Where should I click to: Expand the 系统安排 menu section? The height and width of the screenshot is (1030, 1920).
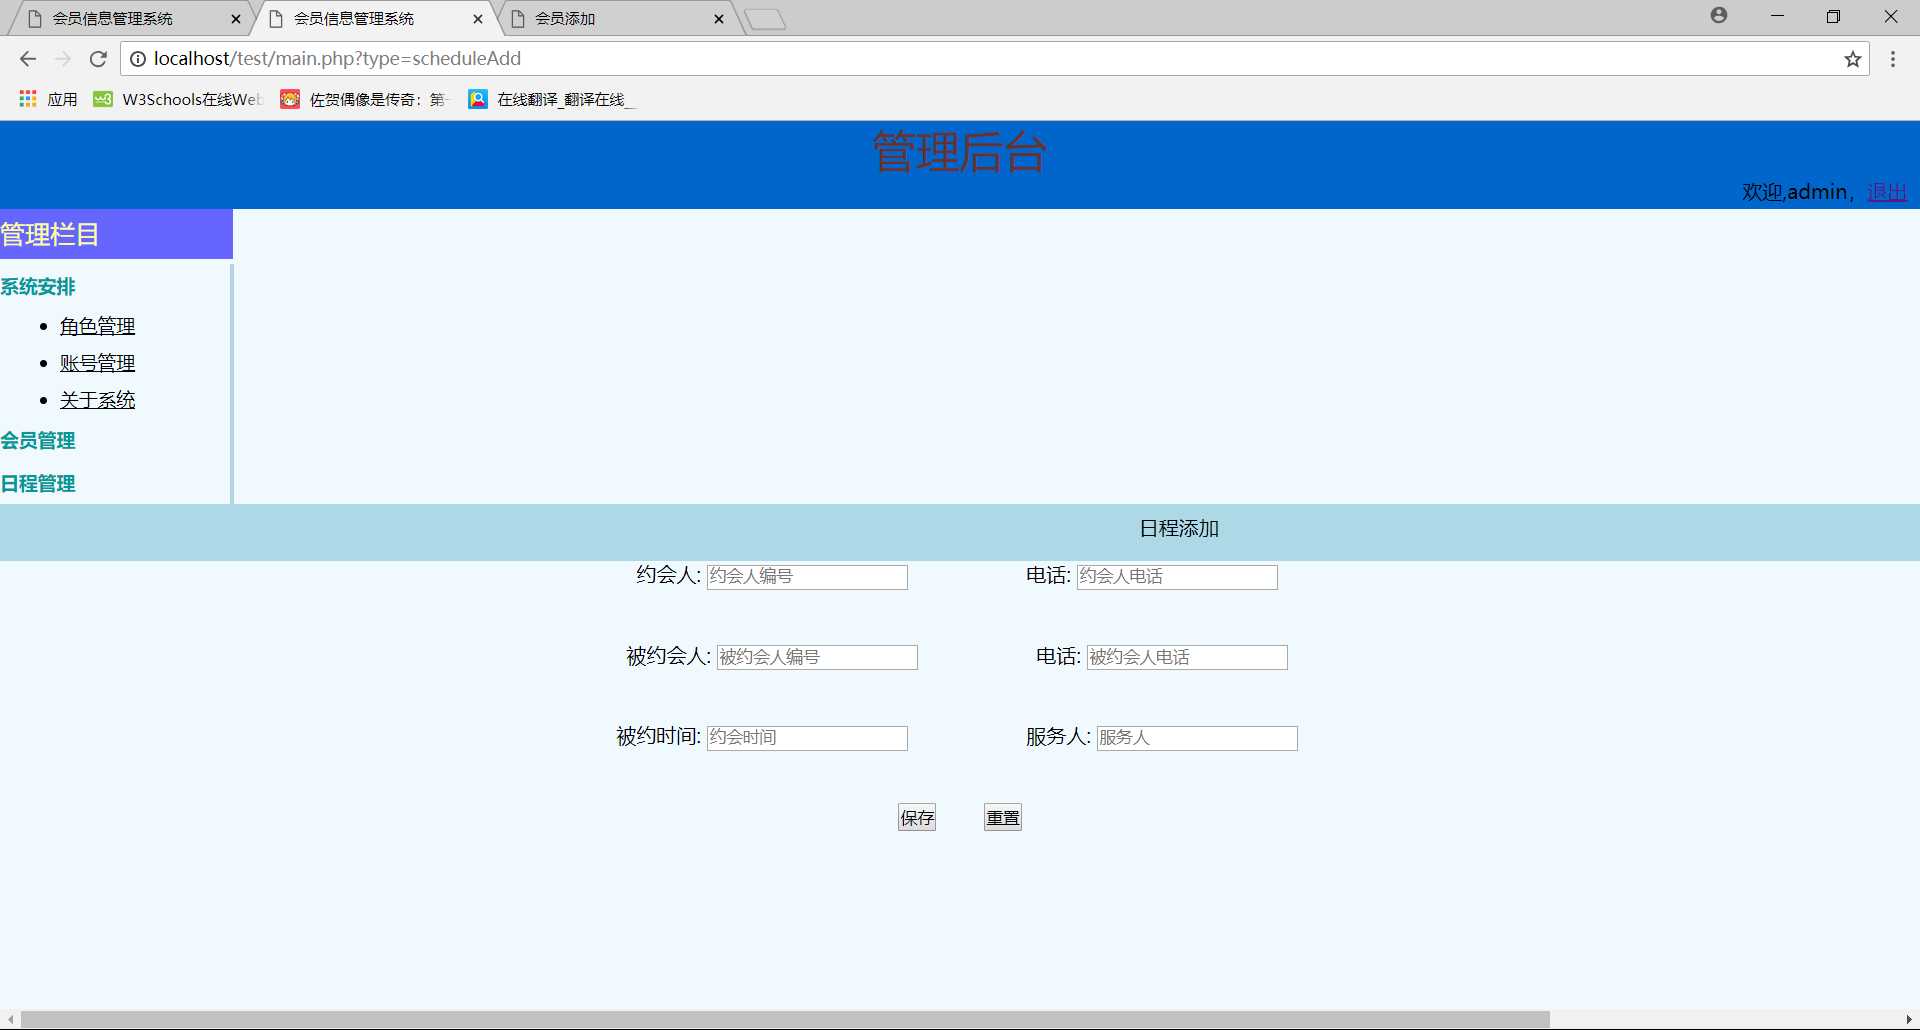point(38,287)
